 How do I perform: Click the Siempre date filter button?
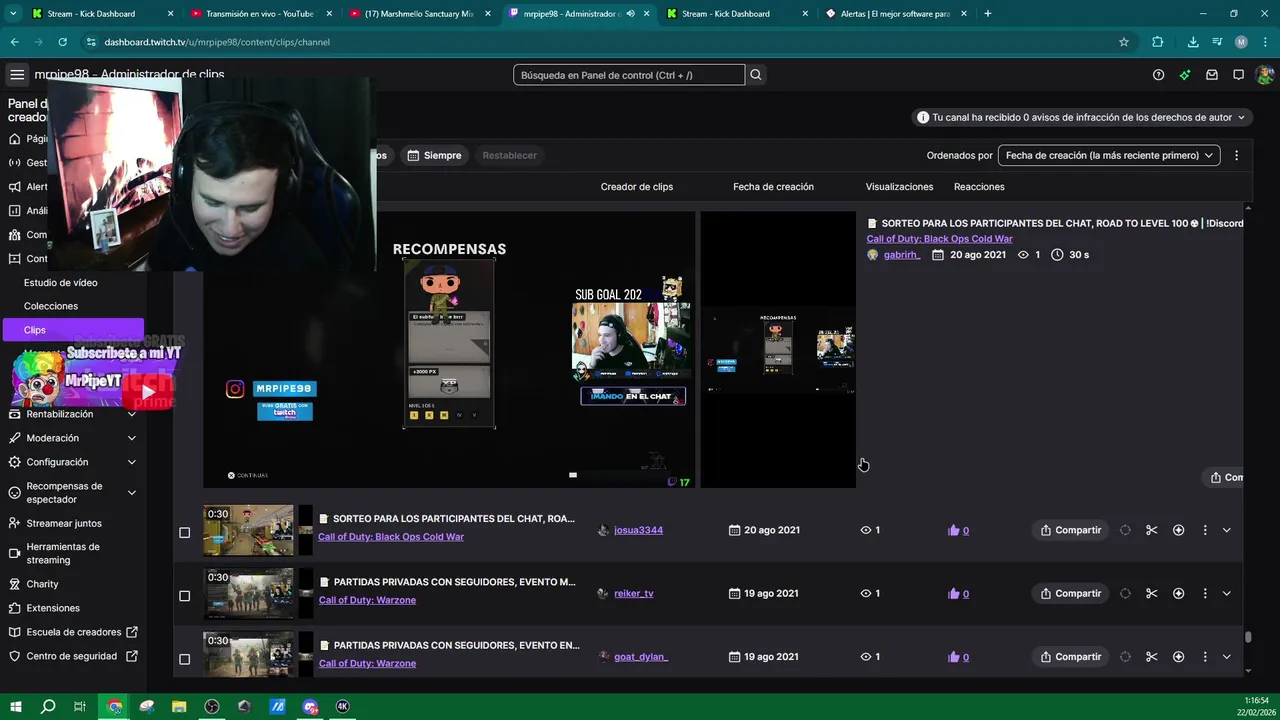(x=435, y=155)
